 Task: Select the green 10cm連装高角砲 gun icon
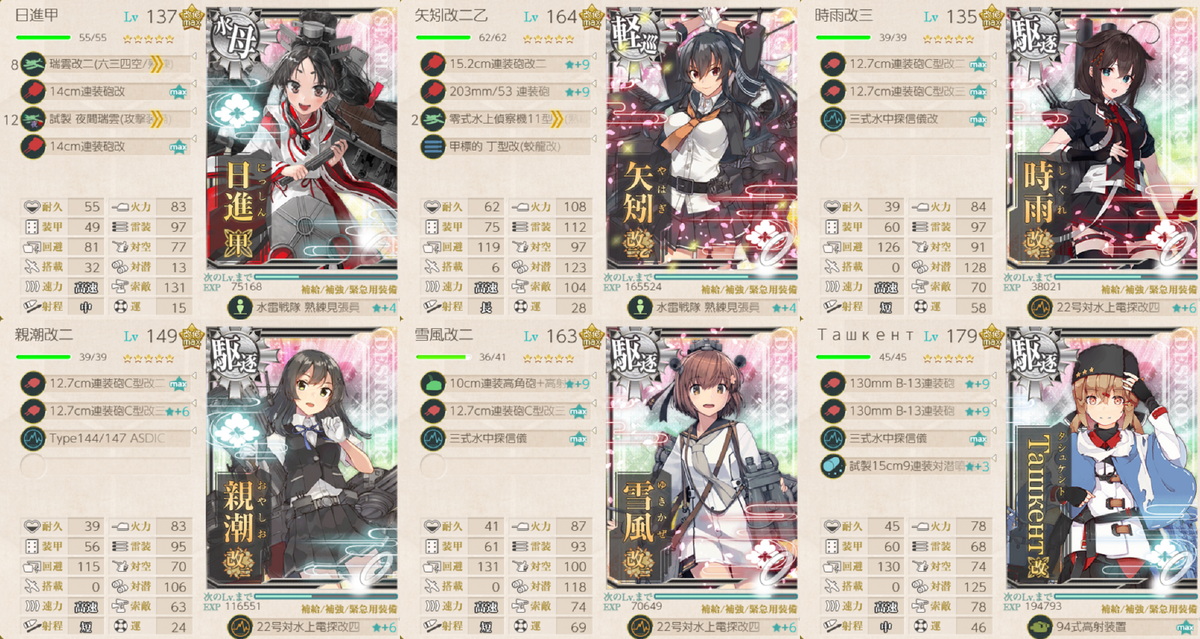[430, 381]
